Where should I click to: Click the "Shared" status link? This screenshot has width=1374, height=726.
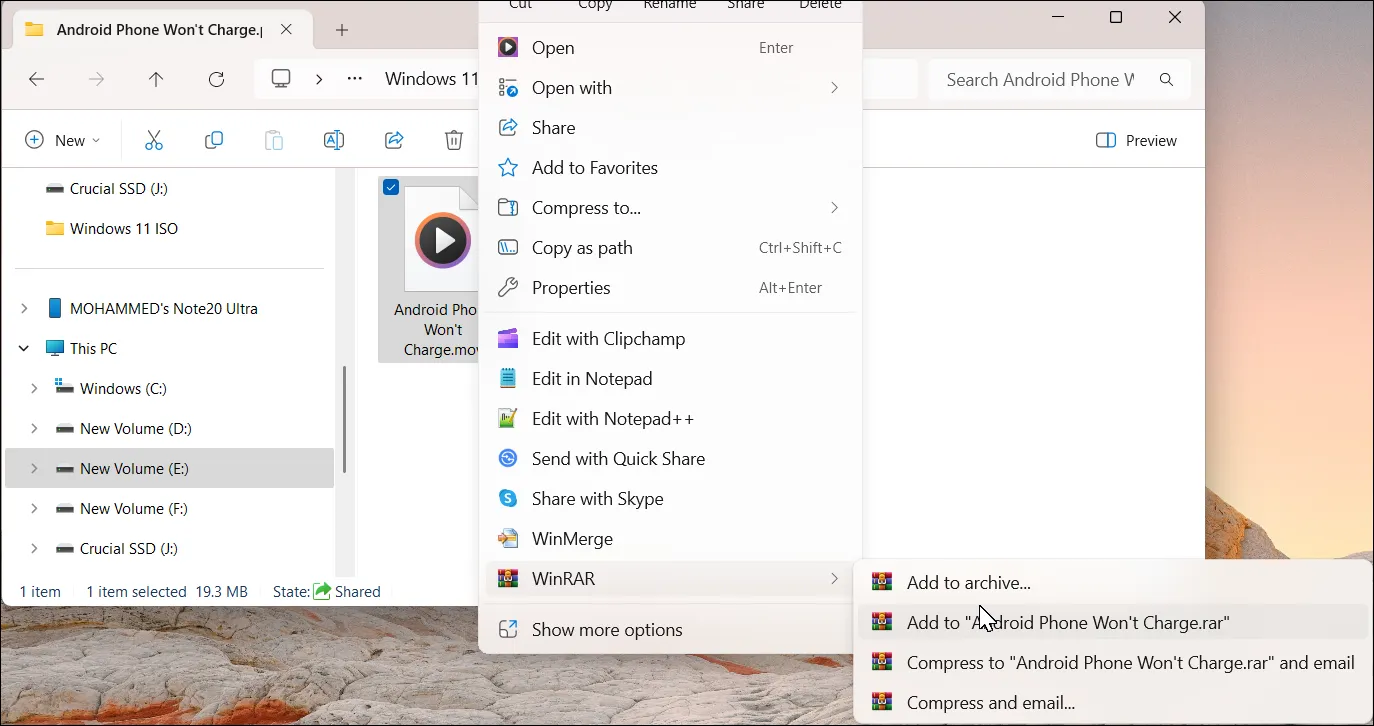tap(356, 591)
